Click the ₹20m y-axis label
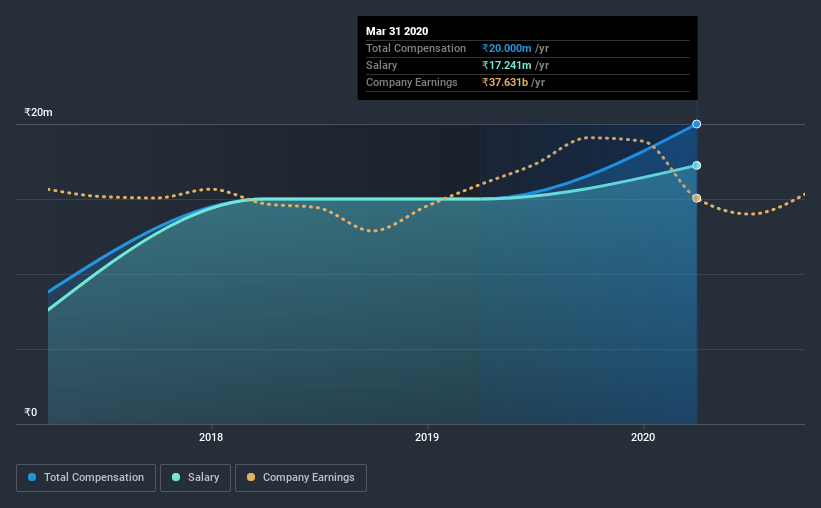The width and height of the screenshot is (821, 508). click(38, 112)
